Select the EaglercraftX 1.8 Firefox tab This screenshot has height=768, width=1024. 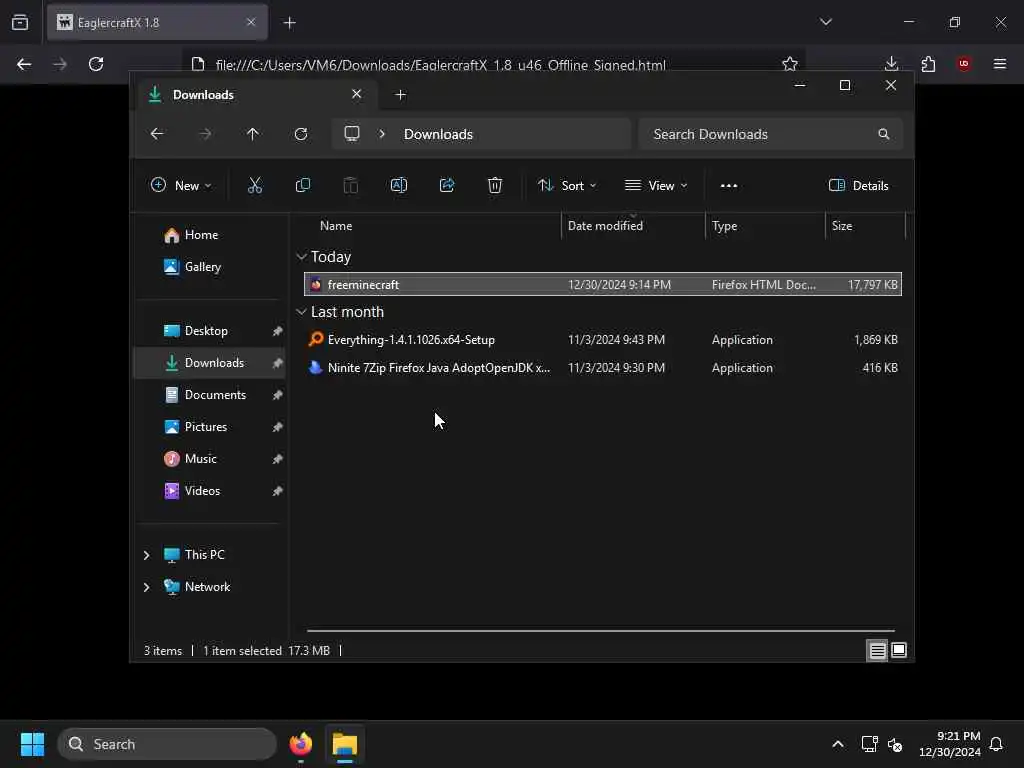pyautogui.click(x=157, y=22)
